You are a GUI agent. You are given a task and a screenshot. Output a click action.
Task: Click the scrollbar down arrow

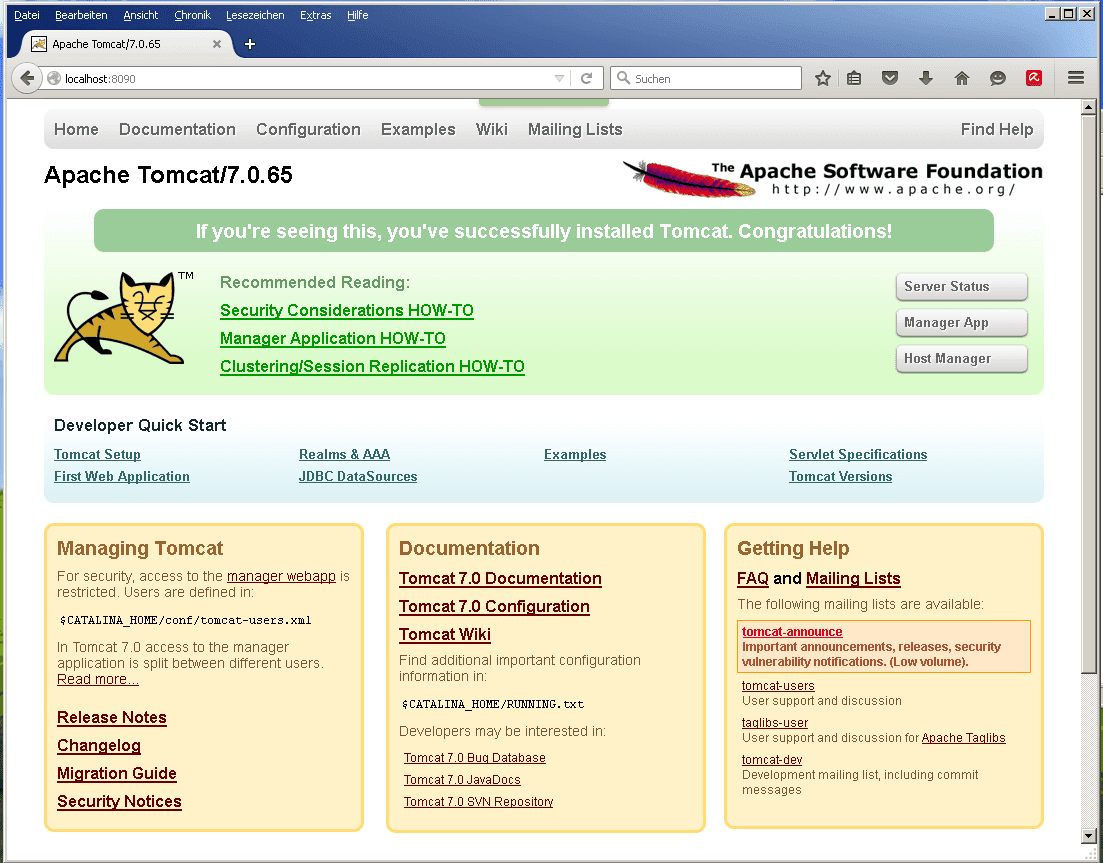pos(1090,835)
